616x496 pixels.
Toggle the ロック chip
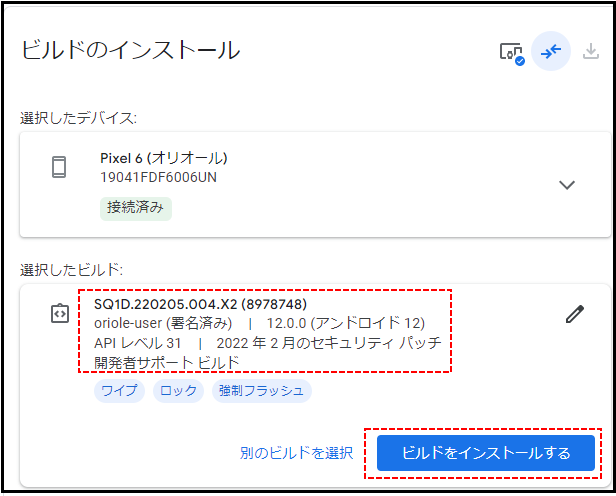178,391
